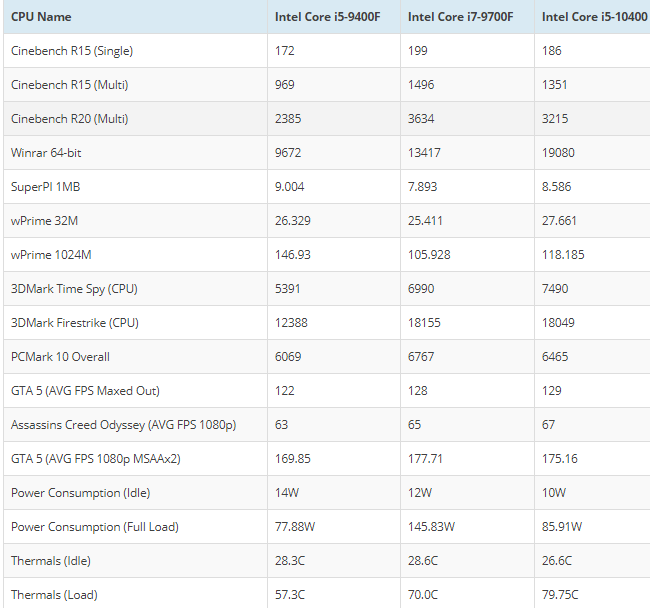650x608 pixels.
Task: Click the Thermals (Load) row label
Action: (x=54, y=595)
